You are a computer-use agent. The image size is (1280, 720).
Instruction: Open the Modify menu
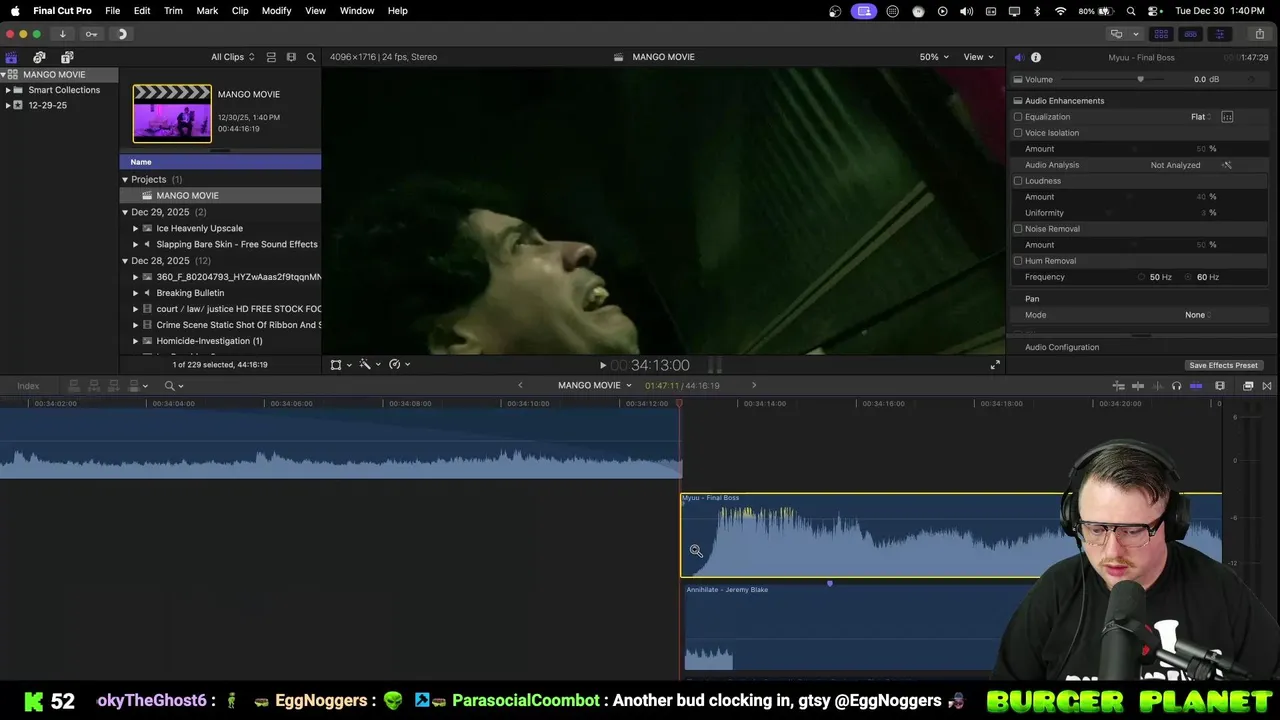point(276,11)
